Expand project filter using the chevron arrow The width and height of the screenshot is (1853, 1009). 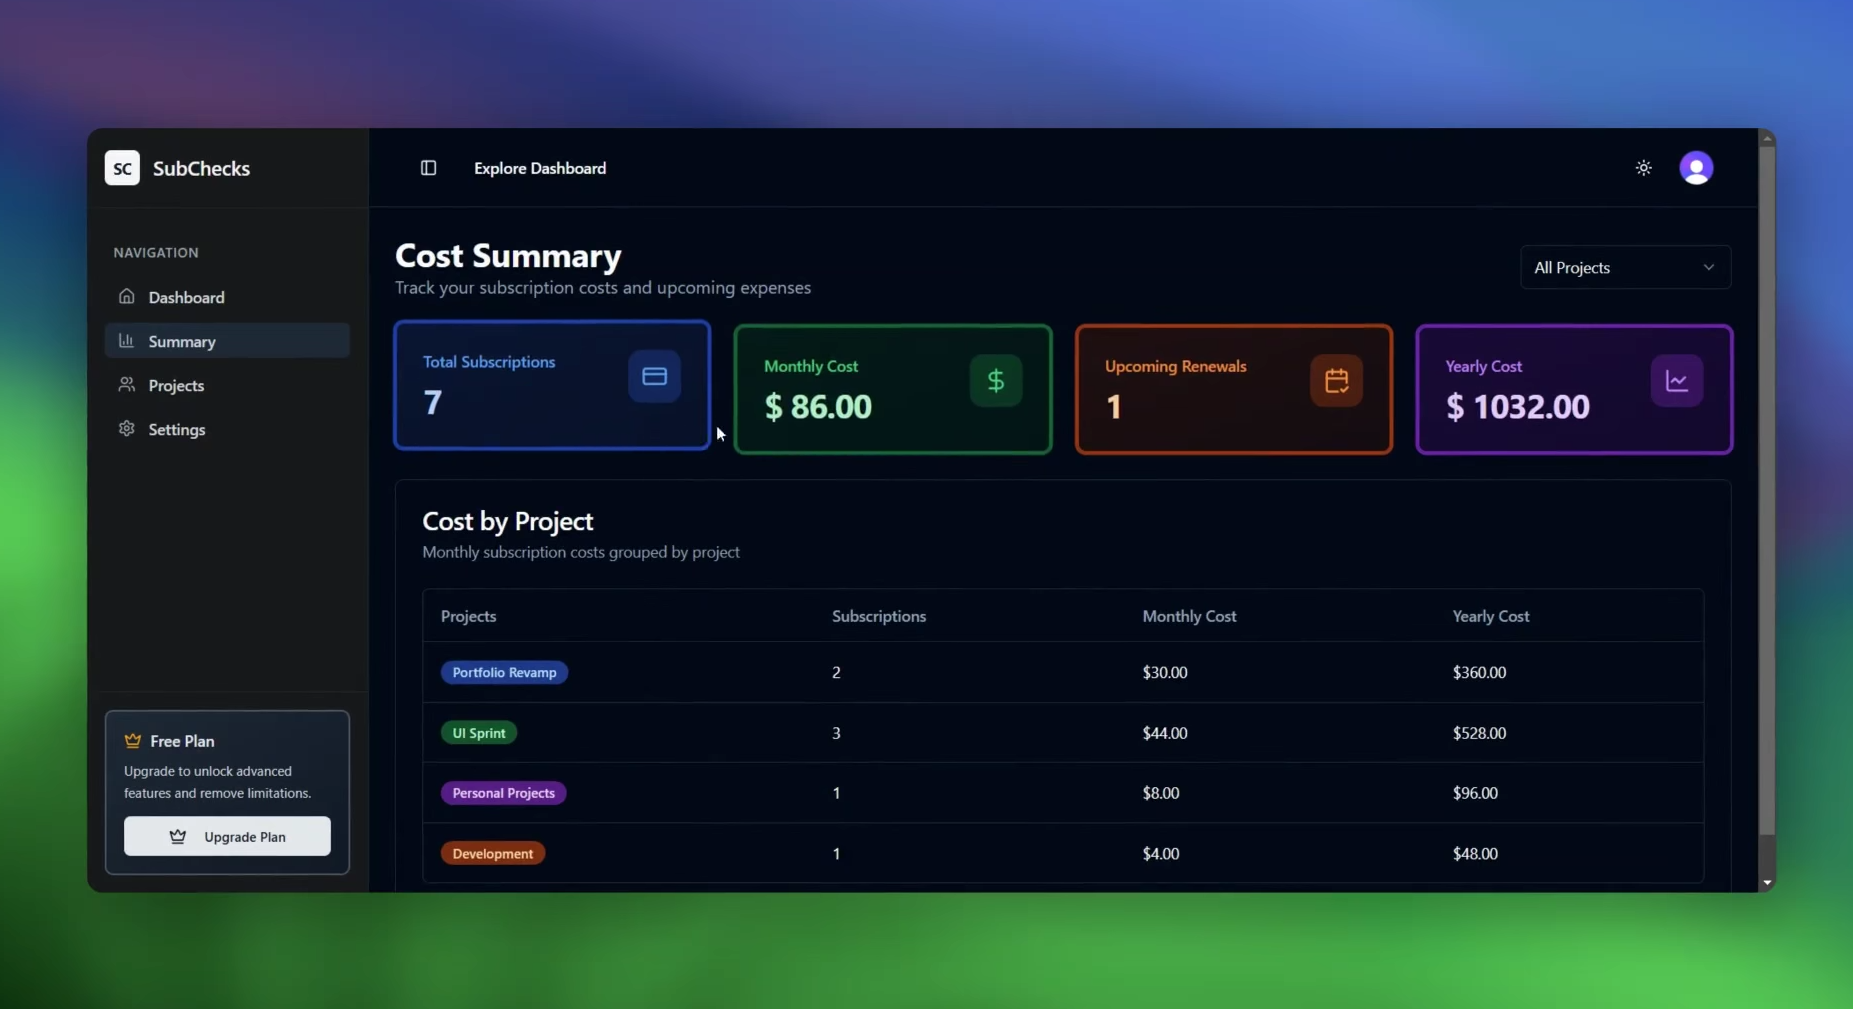click(x=1708, y=268)
